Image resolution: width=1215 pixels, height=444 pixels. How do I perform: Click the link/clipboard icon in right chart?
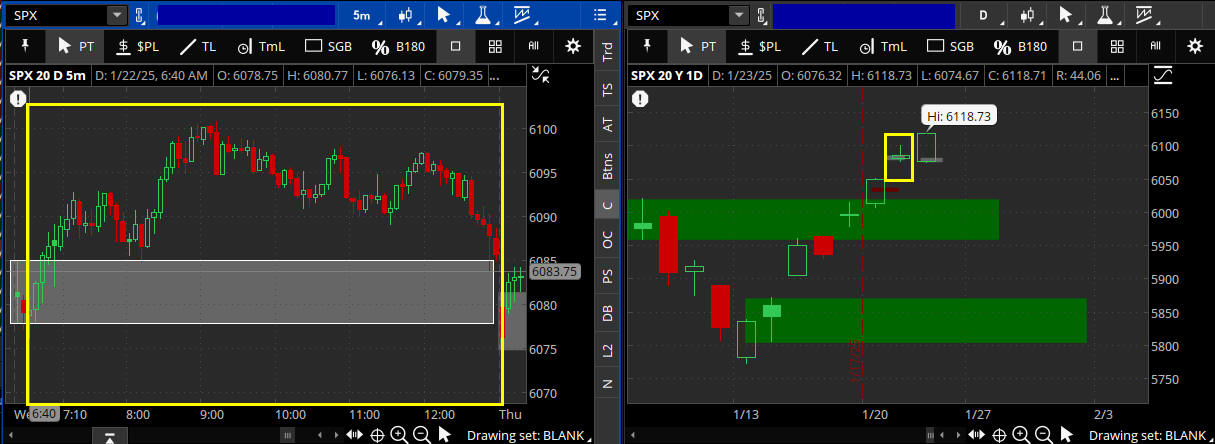(762, 15)
